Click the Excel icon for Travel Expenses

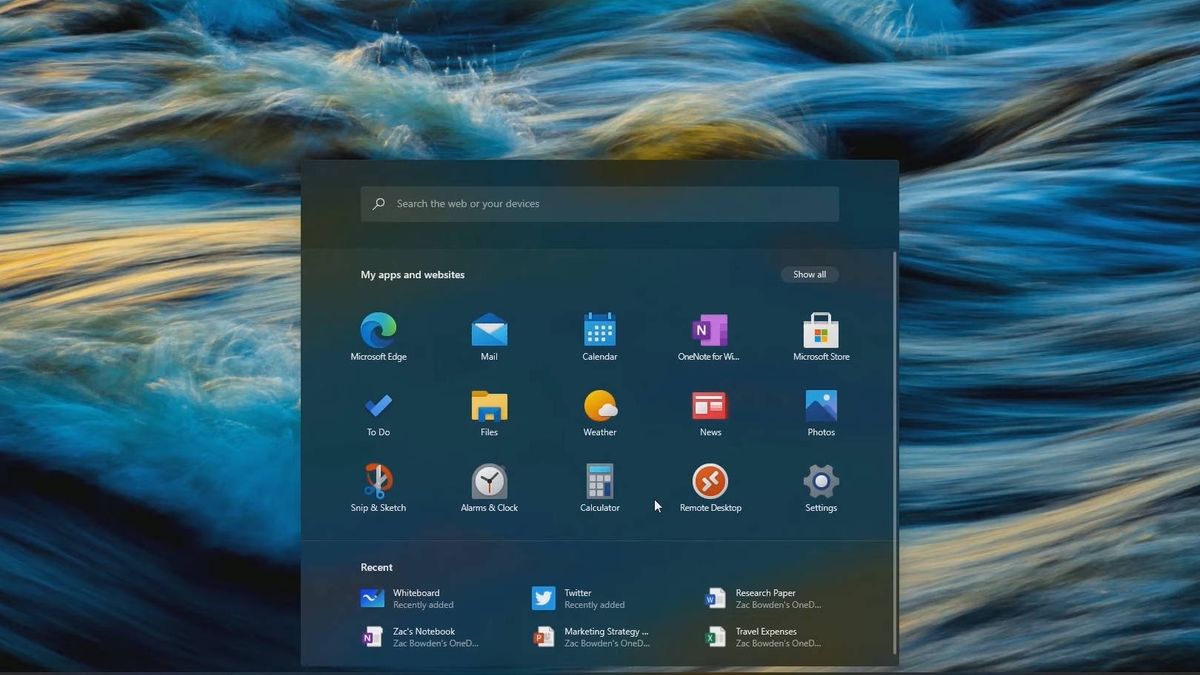click(x=715, y=637)
